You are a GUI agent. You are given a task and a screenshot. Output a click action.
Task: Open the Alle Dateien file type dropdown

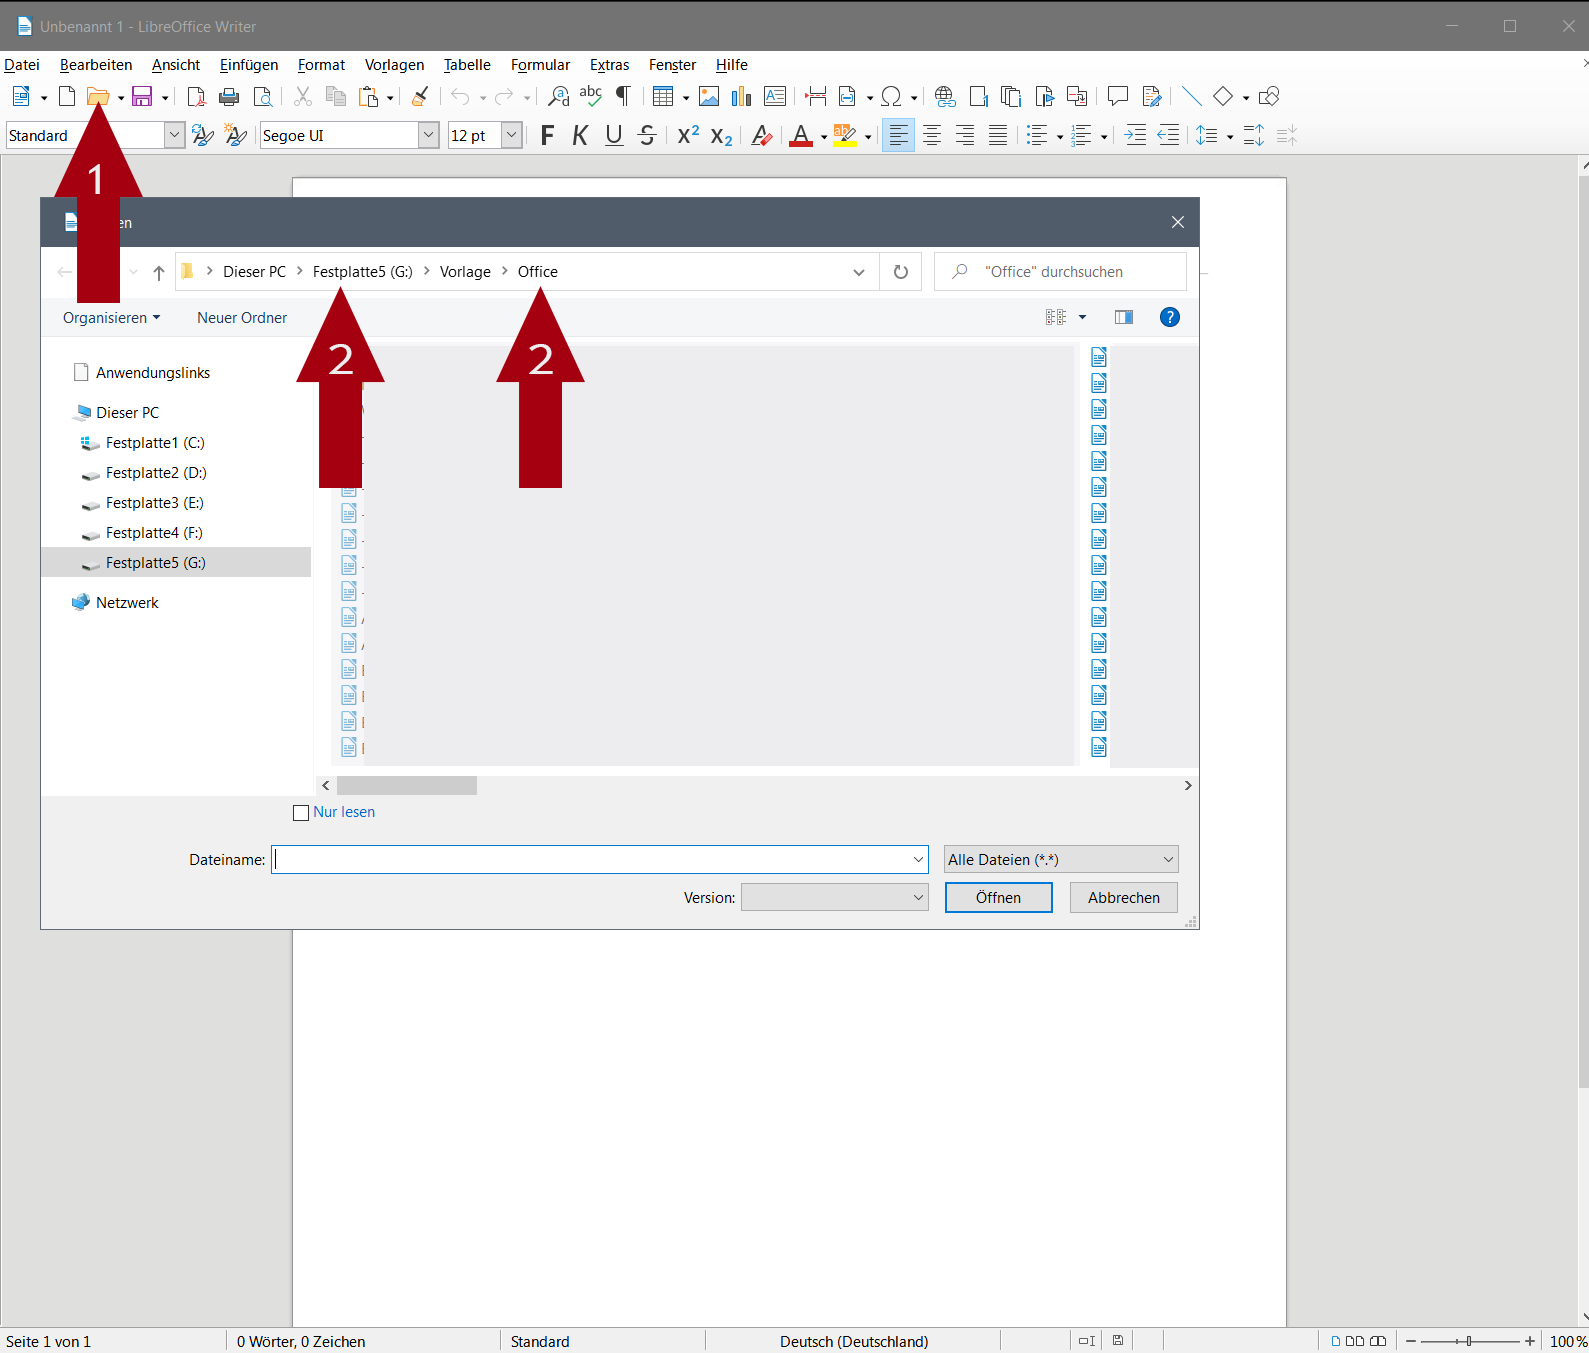[1061, 859]
